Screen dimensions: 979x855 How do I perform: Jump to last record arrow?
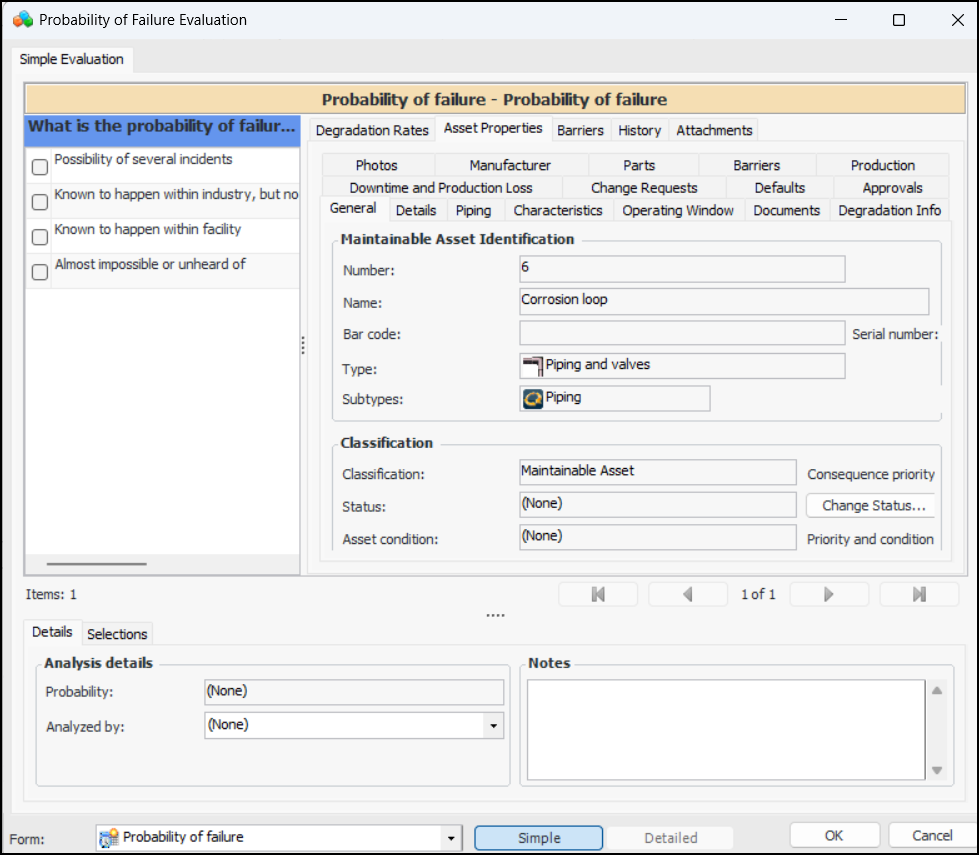[x=919, y=594]
